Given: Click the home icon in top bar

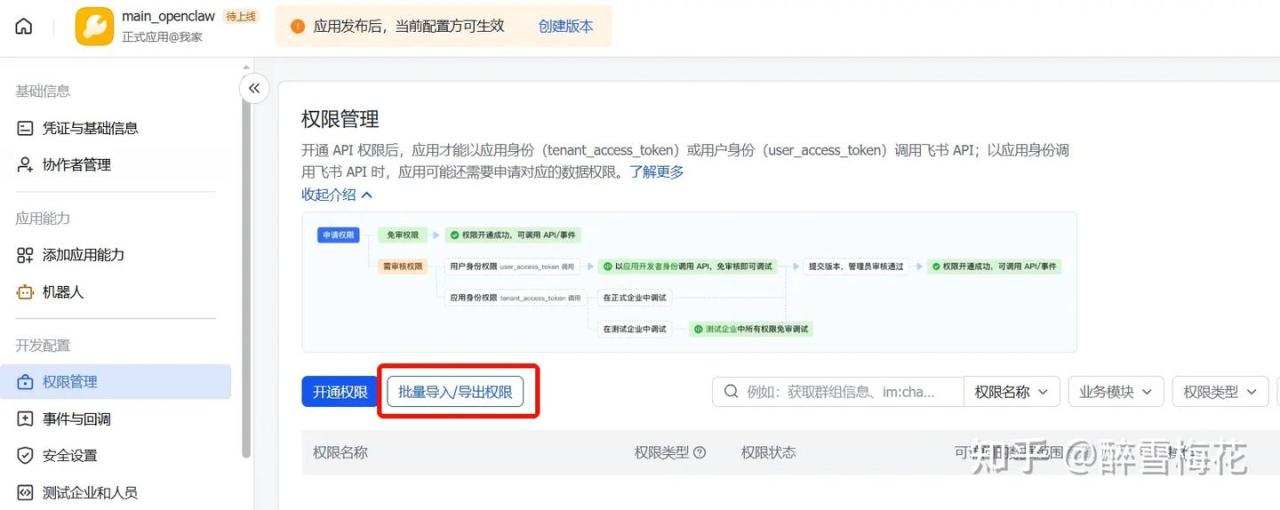Looking at the screenshot, I should (23, 26).
